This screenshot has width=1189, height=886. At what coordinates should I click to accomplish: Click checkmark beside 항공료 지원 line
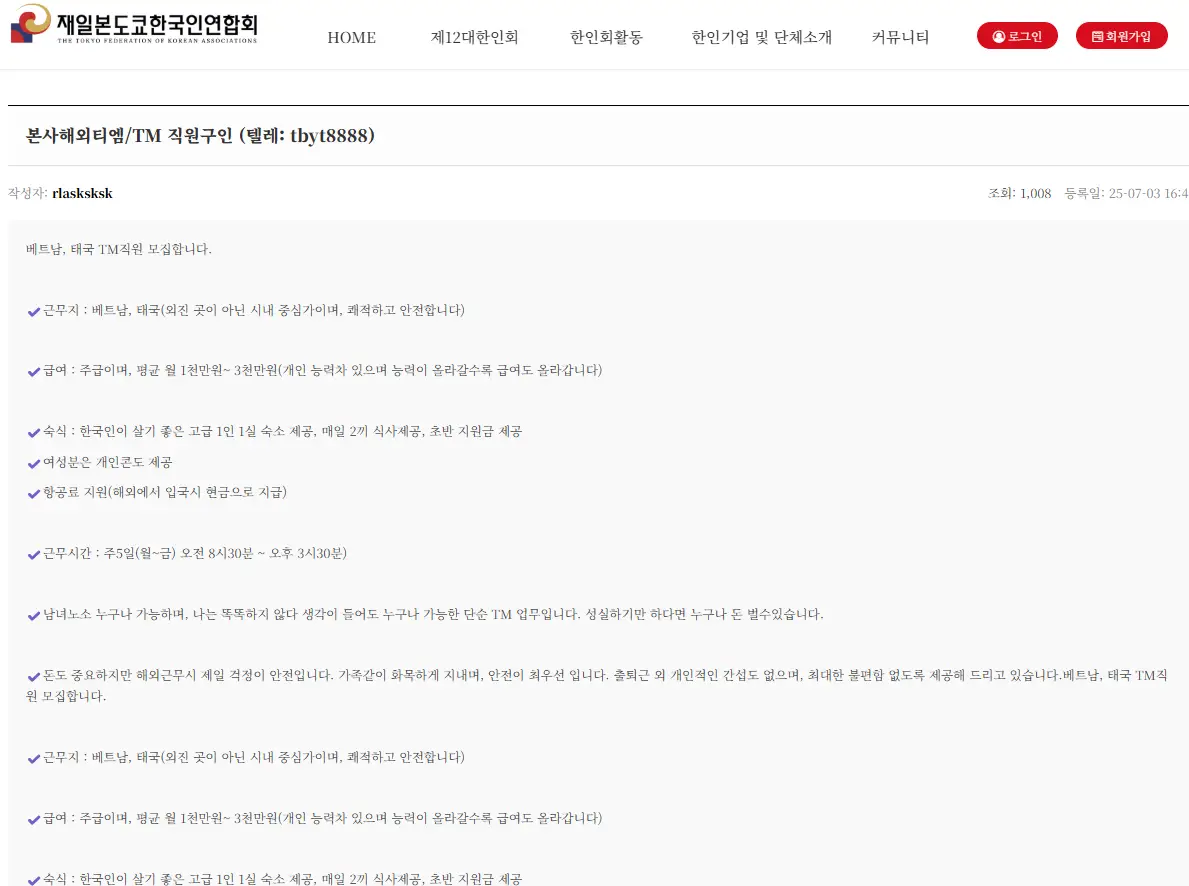33,493
